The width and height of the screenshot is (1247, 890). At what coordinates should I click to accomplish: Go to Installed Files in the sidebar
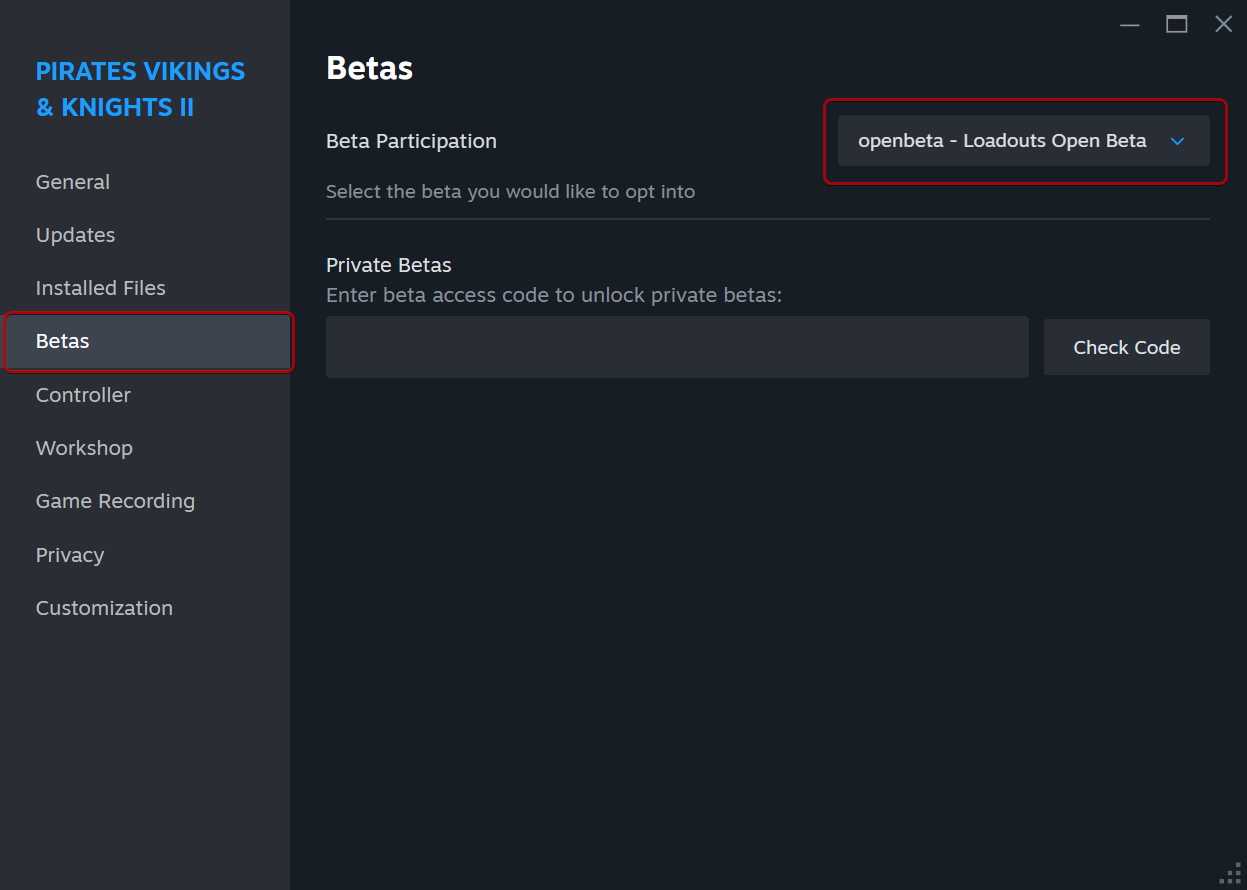(100, 288)
